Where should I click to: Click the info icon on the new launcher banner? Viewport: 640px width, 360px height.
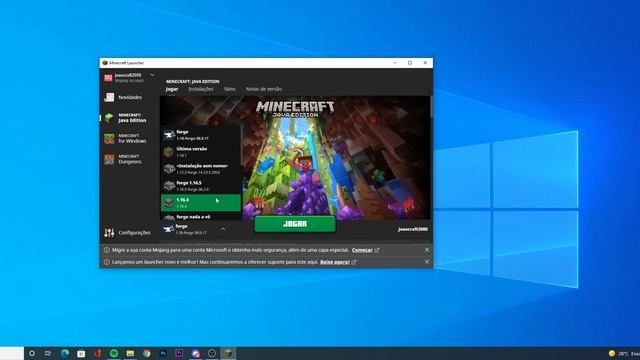107,262
